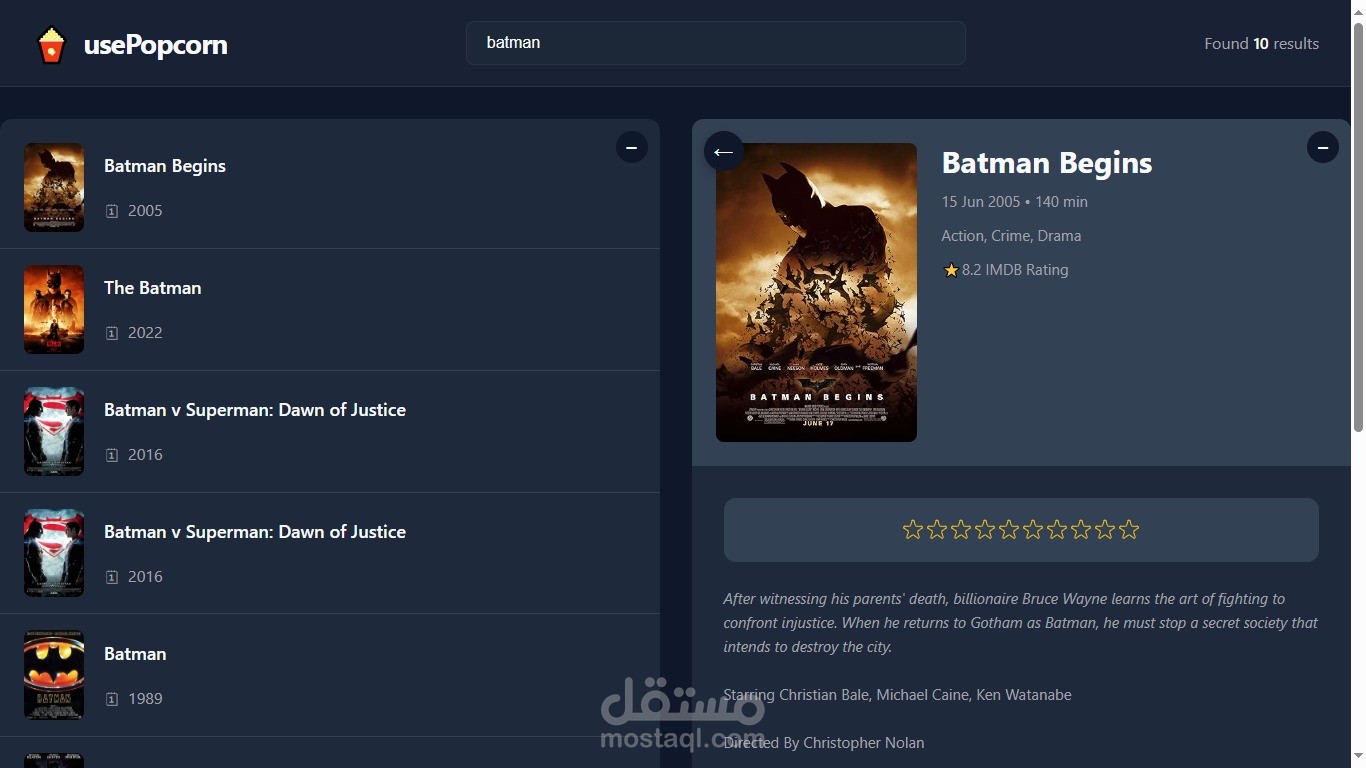Rate the movie one star

(913, 530)
